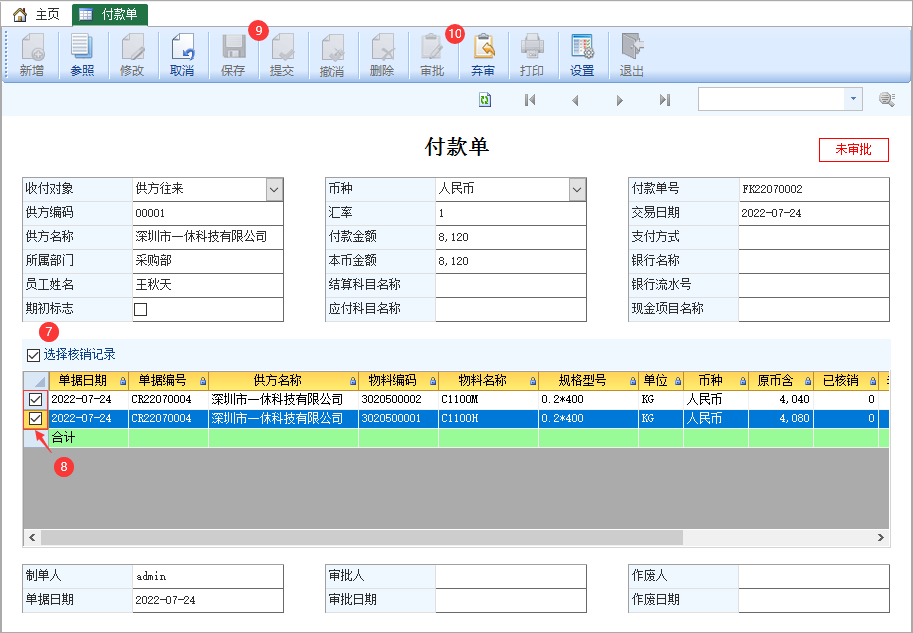Click the 付款单号 field FK22070002
The width and height of the screenshot is (913, 633).
(813, 189)
